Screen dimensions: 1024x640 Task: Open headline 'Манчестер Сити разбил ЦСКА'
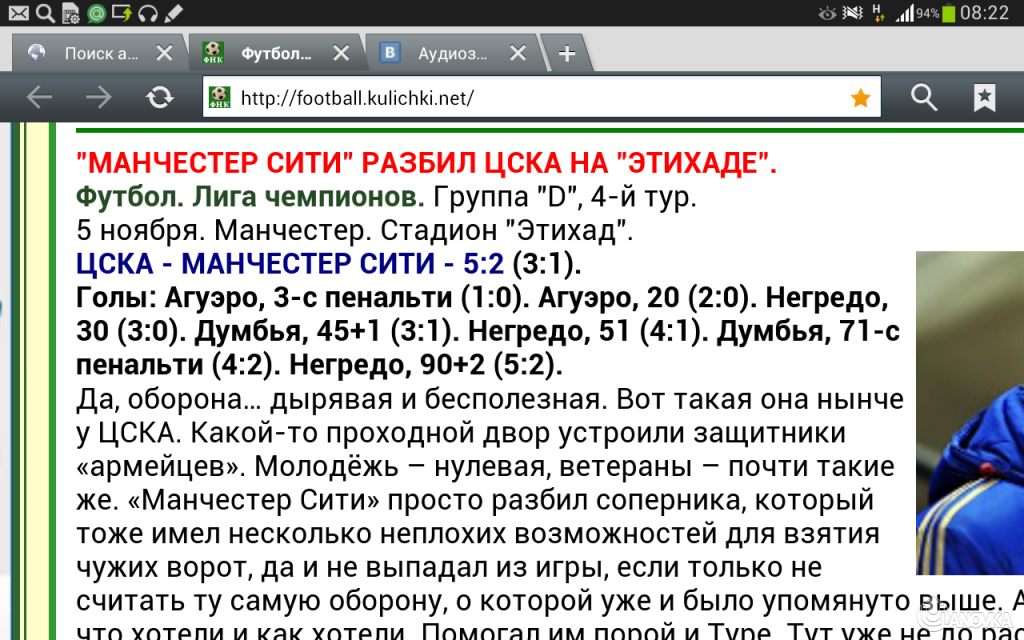coord(426,164)
